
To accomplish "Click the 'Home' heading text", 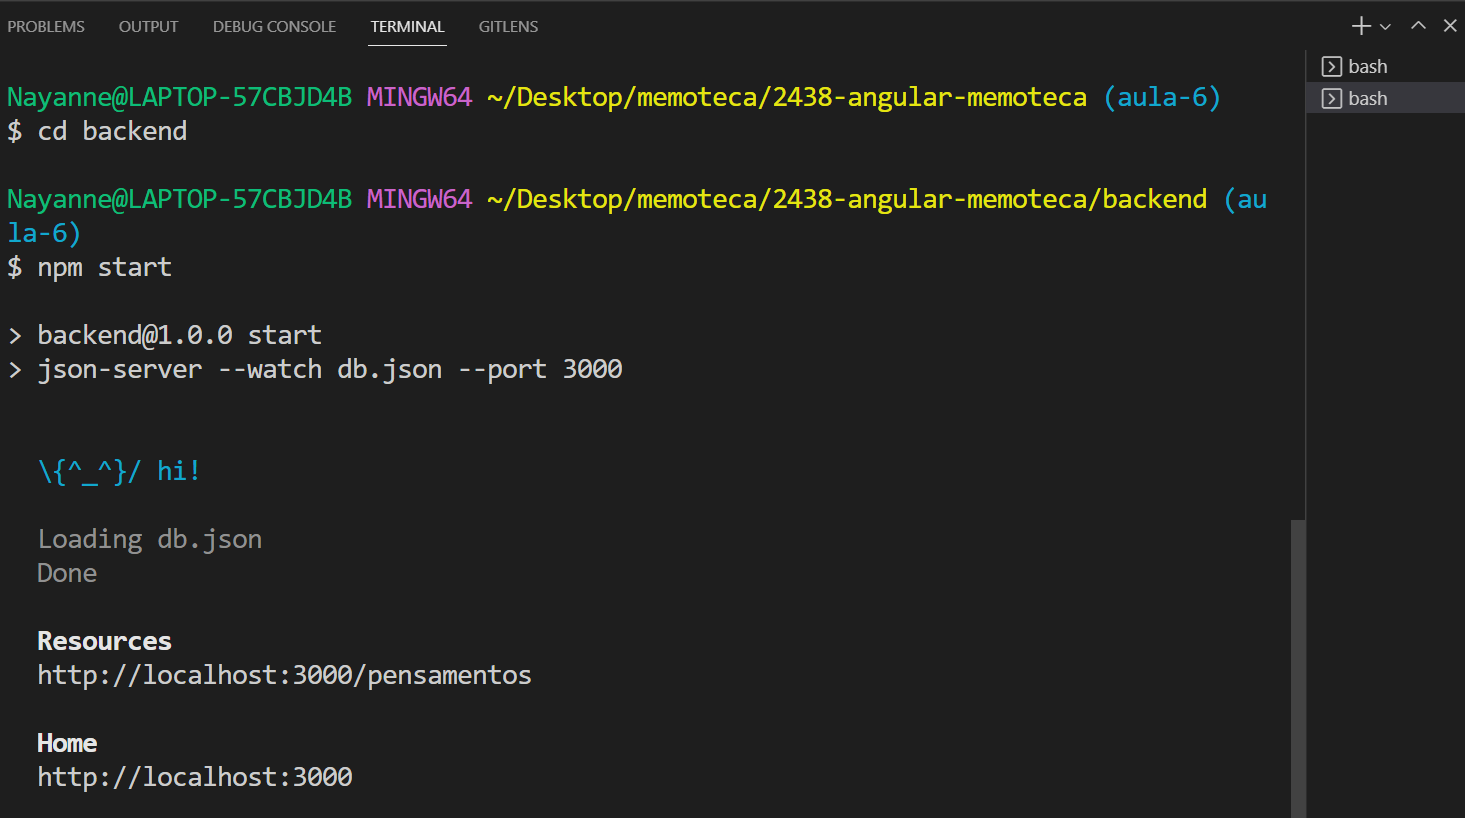I will click(67, 743).
